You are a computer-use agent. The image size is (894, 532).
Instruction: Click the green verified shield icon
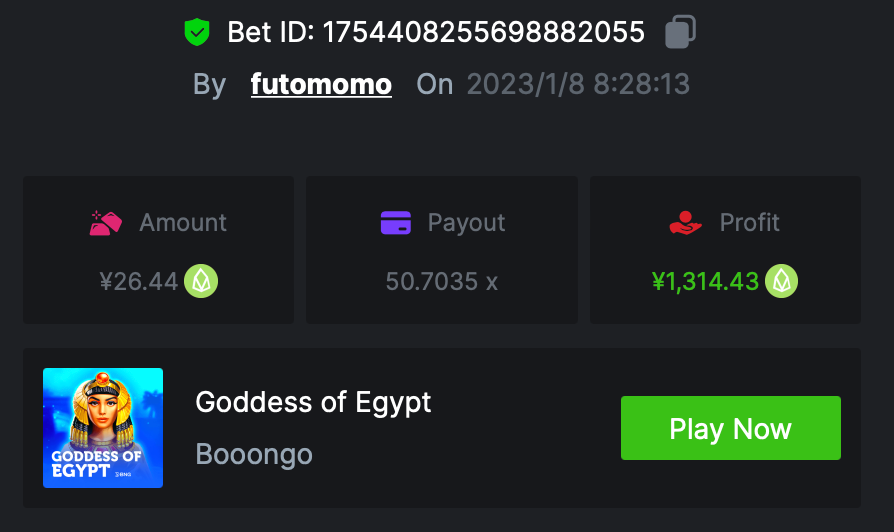click(x=197, y=33)
